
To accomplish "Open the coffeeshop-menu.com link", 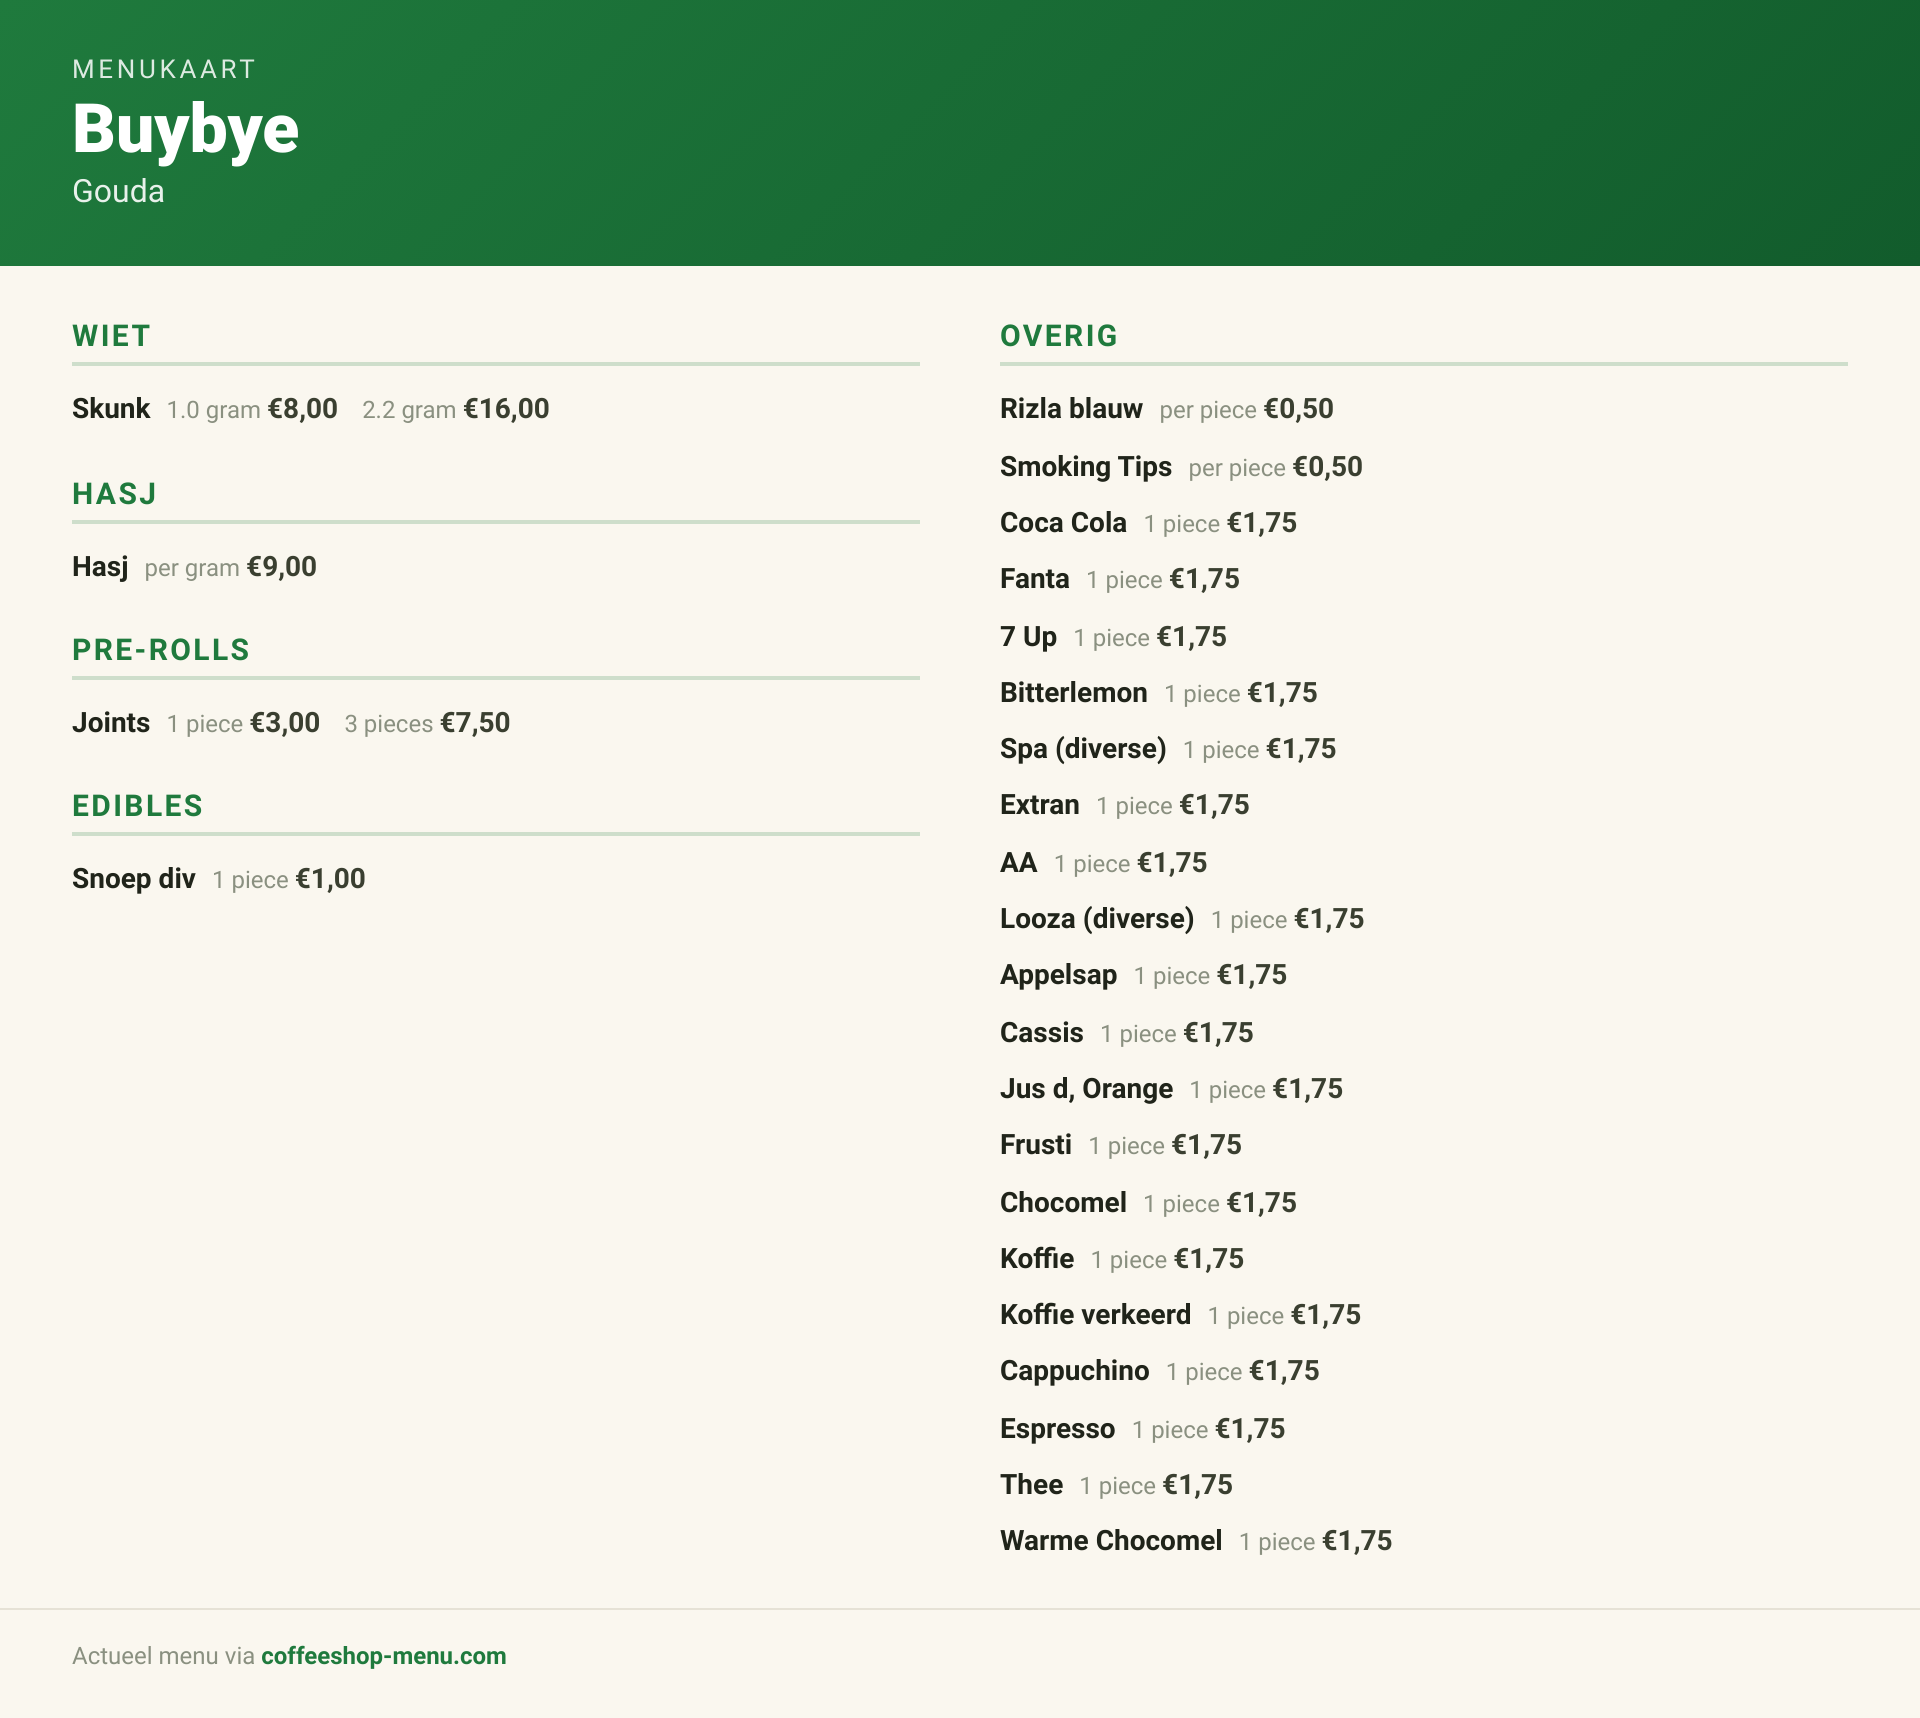I will tap(383, 1656).
